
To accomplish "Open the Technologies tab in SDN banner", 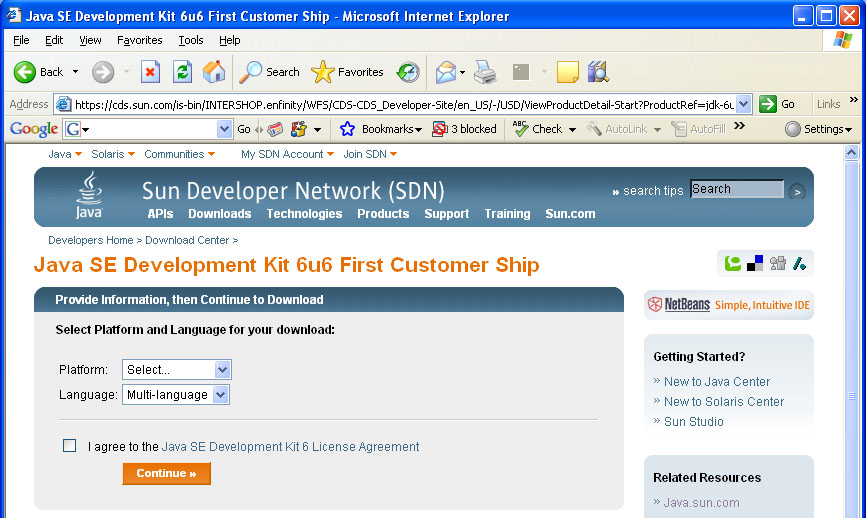I will [304, 214].
